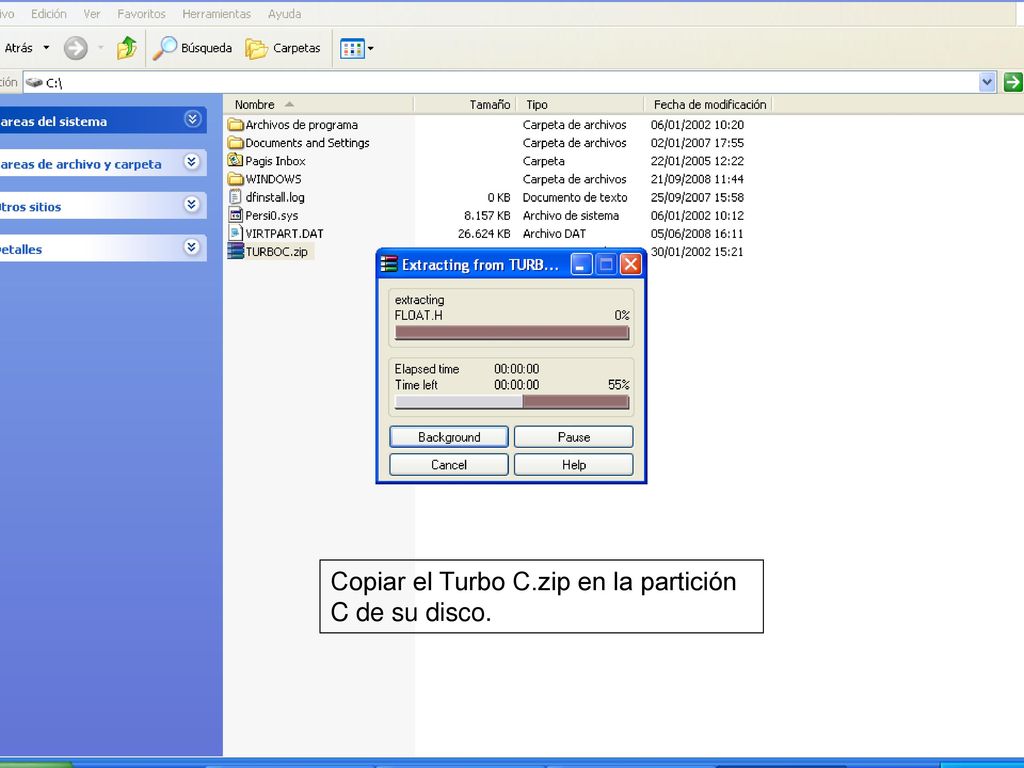Open the Ayuda menu

pos(284,14)
